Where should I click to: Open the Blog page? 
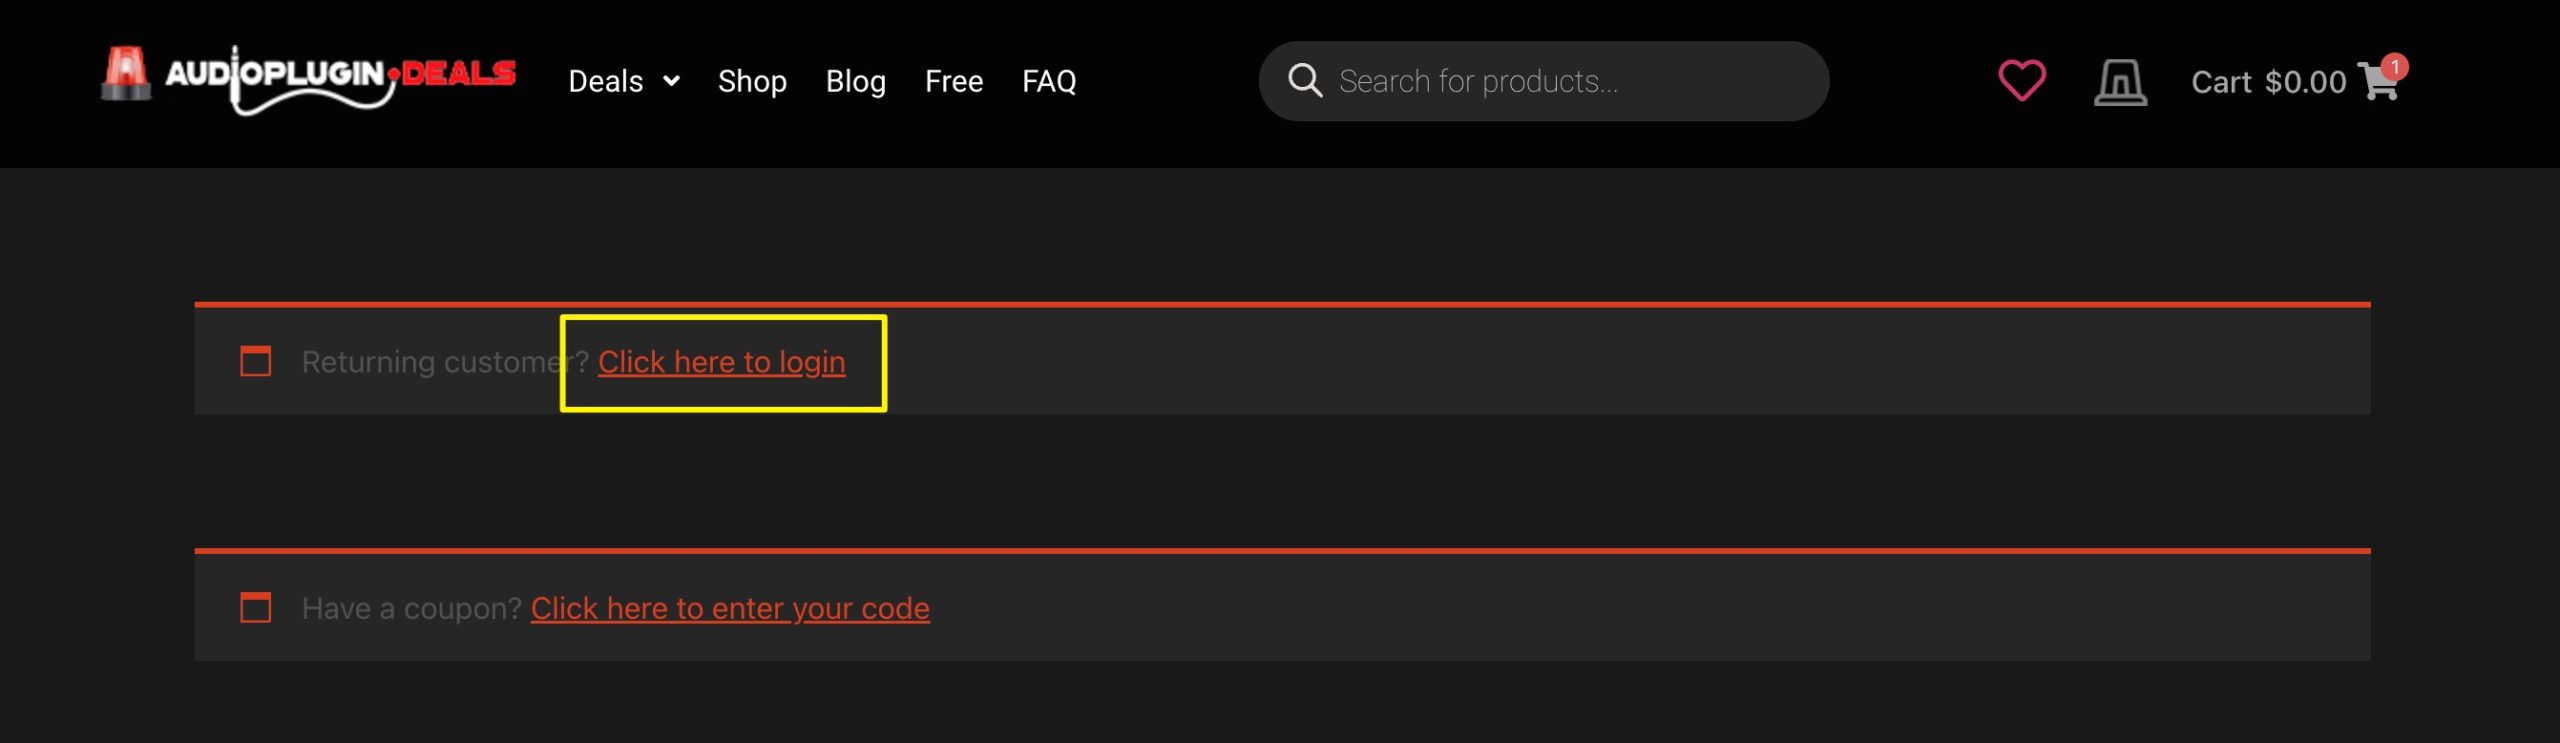pos(856,81)
